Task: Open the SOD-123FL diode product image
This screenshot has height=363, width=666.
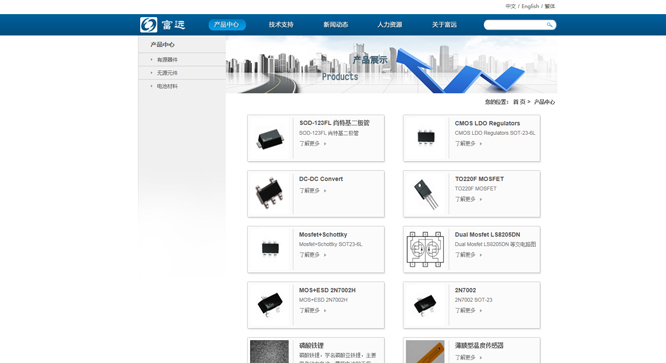Action: click(x=270, y=138)
